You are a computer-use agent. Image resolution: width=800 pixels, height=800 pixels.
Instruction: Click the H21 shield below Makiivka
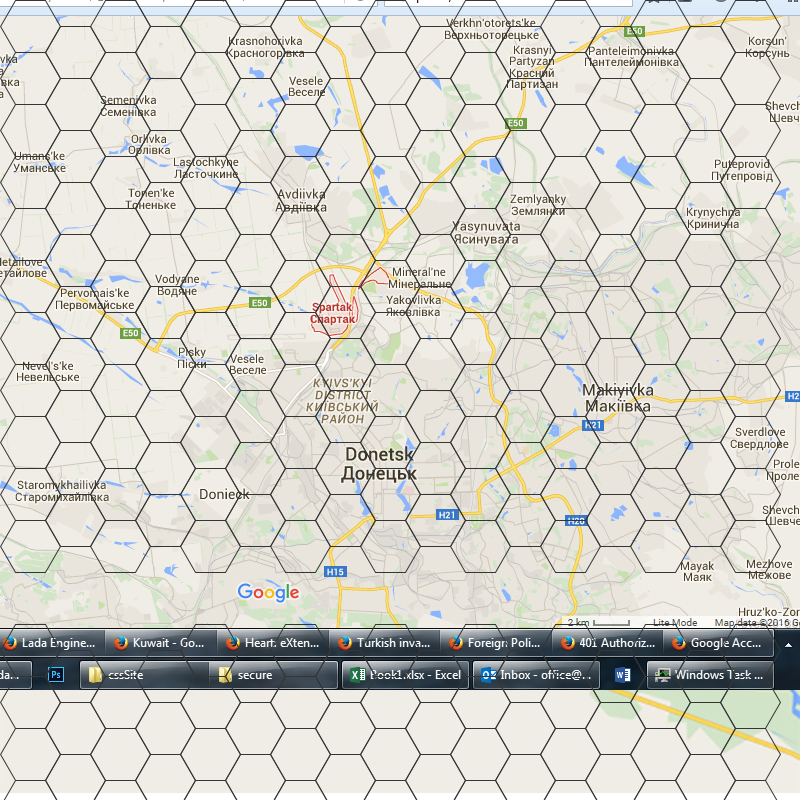pos(593,425)
